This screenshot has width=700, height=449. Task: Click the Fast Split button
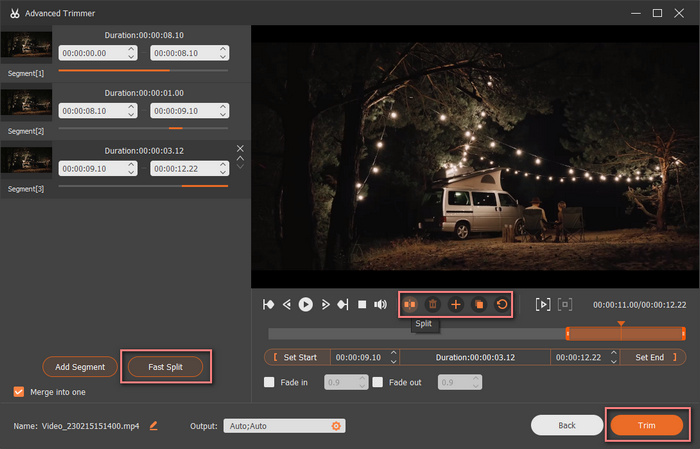tap(165, 367)
